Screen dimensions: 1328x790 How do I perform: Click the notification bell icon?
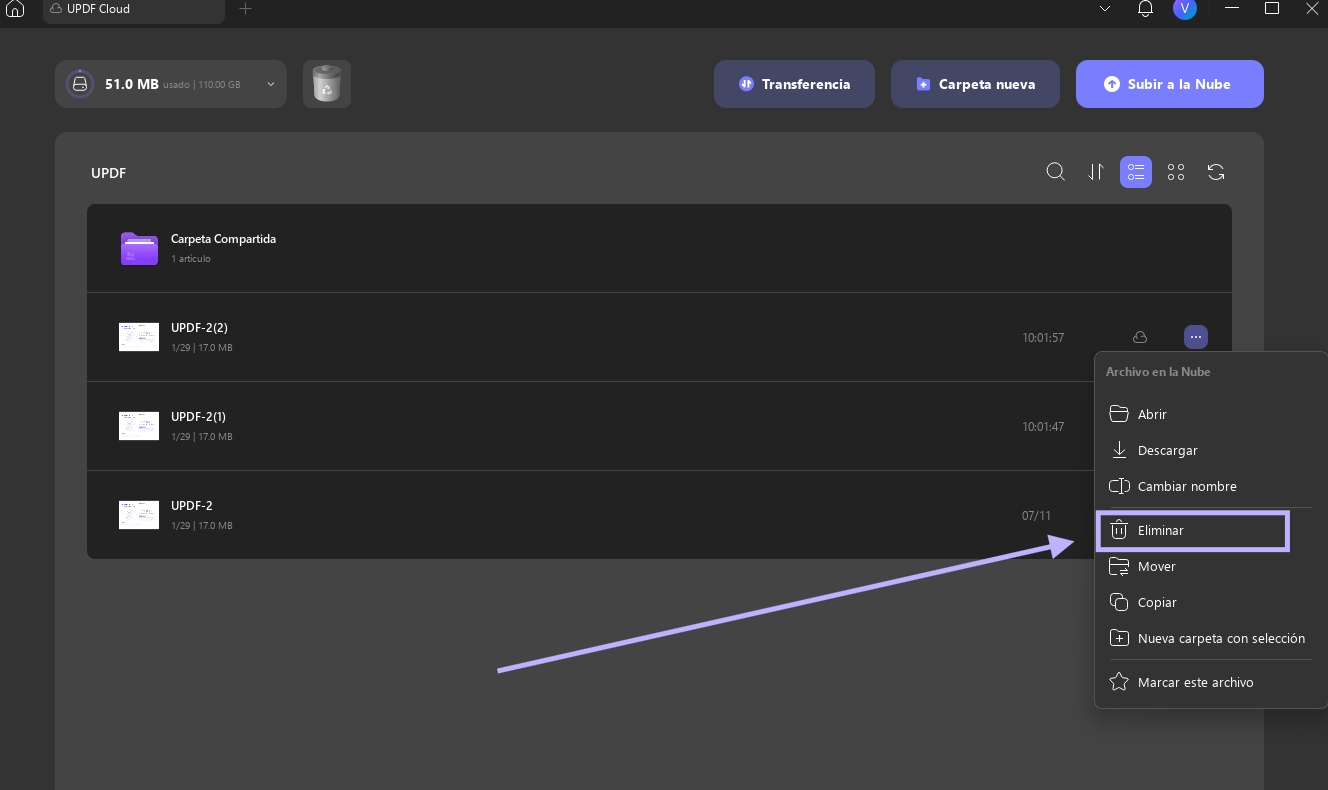1145,9
